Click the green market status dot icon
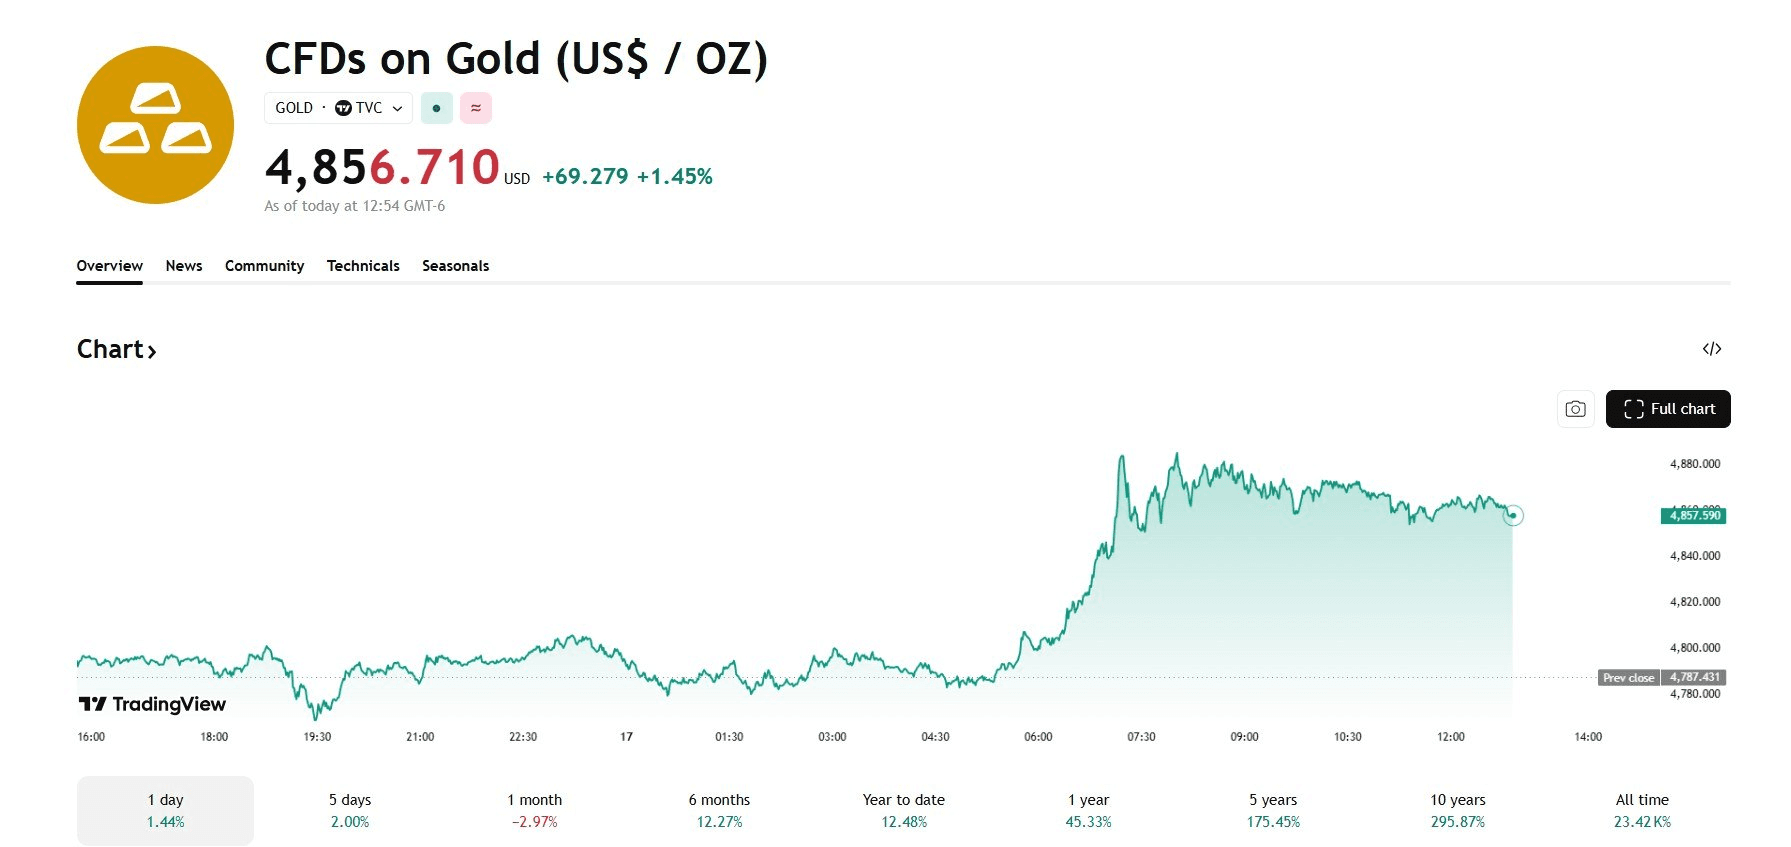Viewport: 1791px width, 847px height. (x=436, y=108)
